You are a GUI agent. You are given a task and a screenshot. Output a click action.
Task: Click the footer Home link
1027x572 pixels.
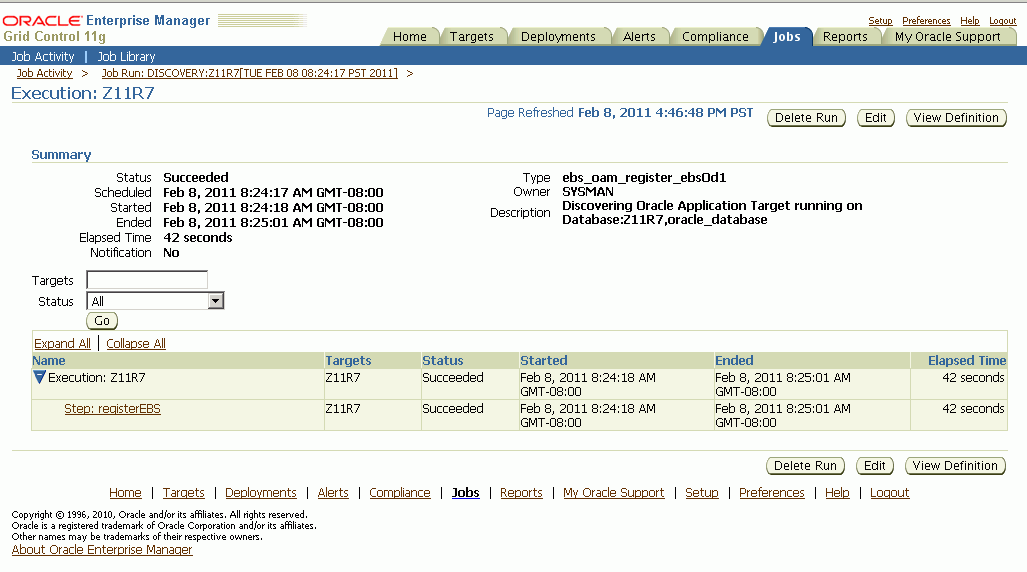tap(125, 493)
